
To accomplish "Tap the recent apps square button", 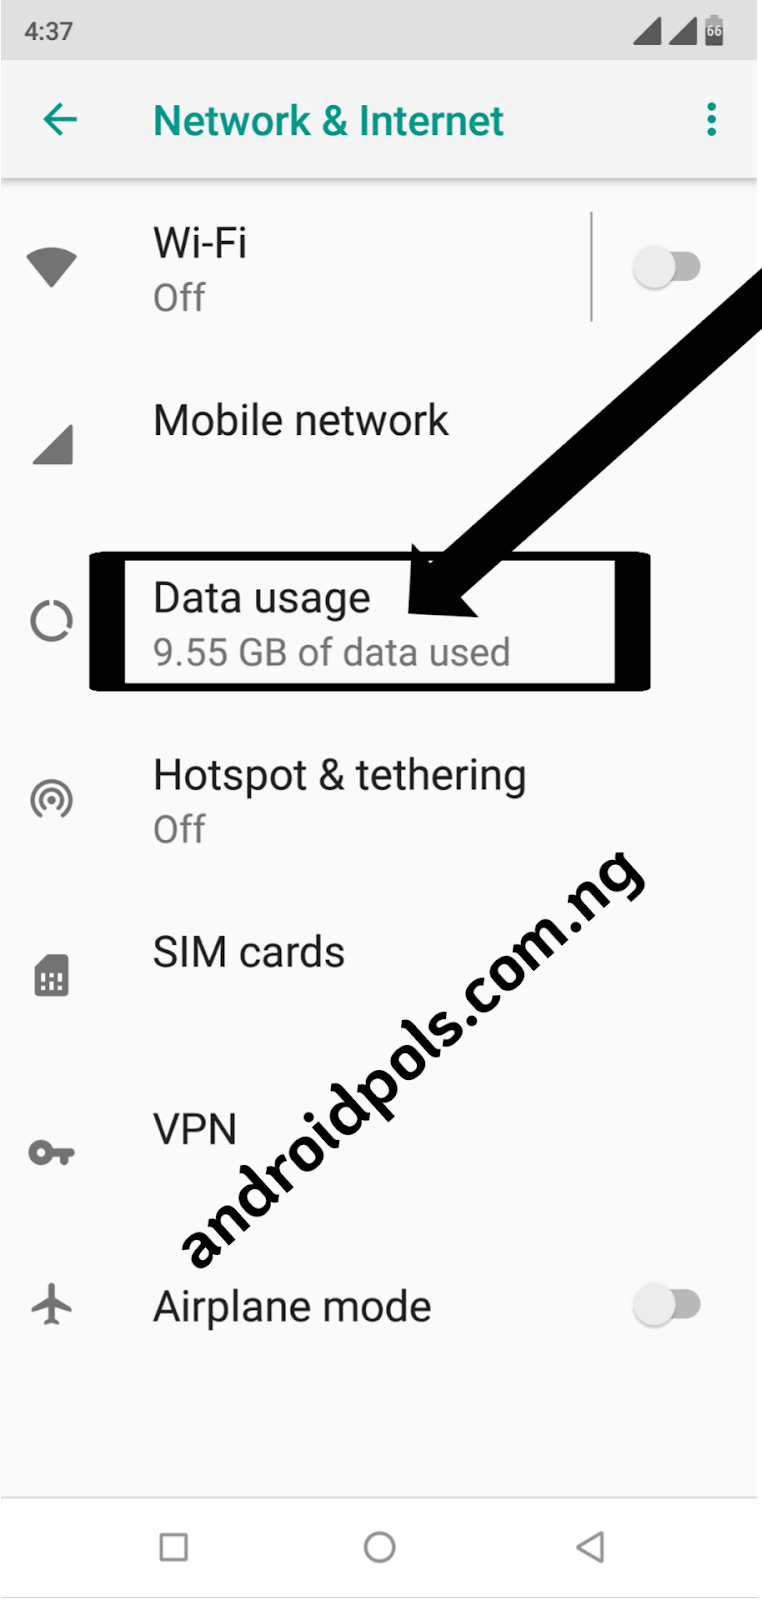I will (x=174, y=1547).
